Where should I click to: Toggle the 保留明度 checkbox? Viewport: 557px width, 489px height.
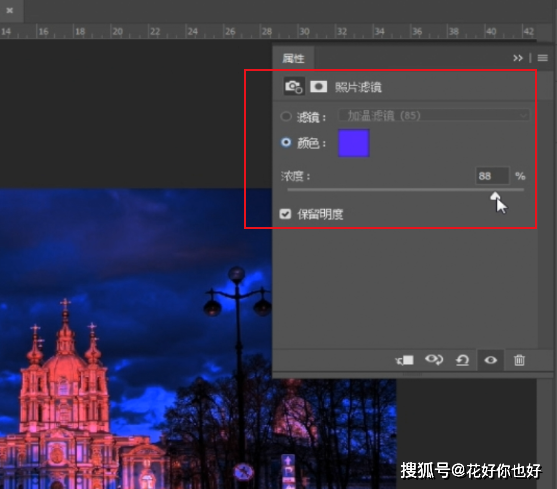pos(285,214)
